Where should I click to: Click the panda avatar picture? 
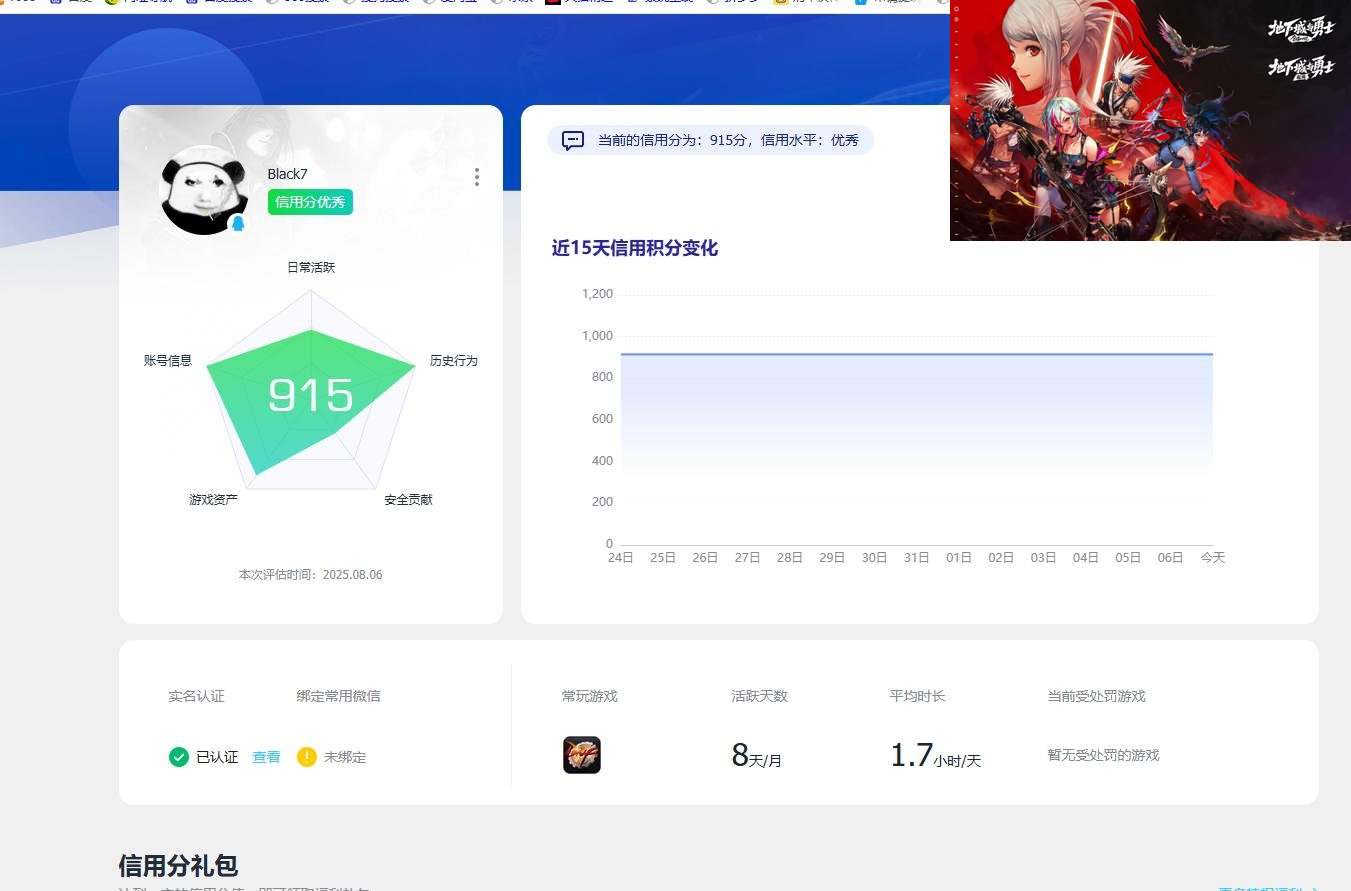coord(203,190)
